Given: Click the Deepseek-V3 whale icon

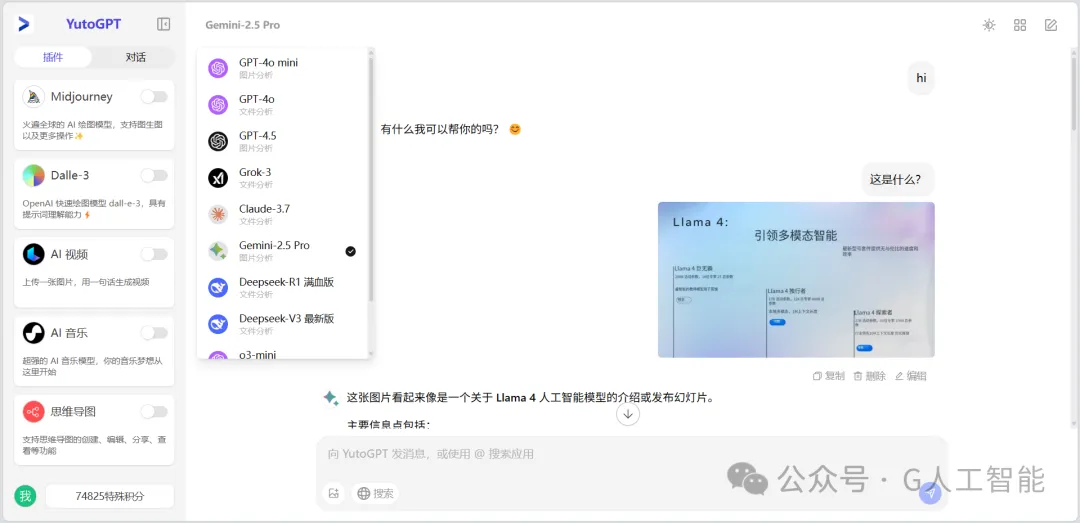Looking at the screenshot, I should pos(218,324).
